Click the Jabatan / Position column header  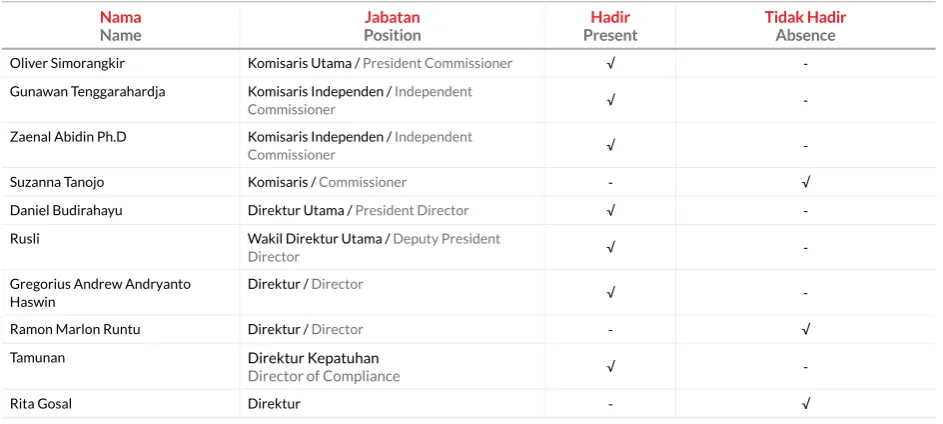point(392,26)
